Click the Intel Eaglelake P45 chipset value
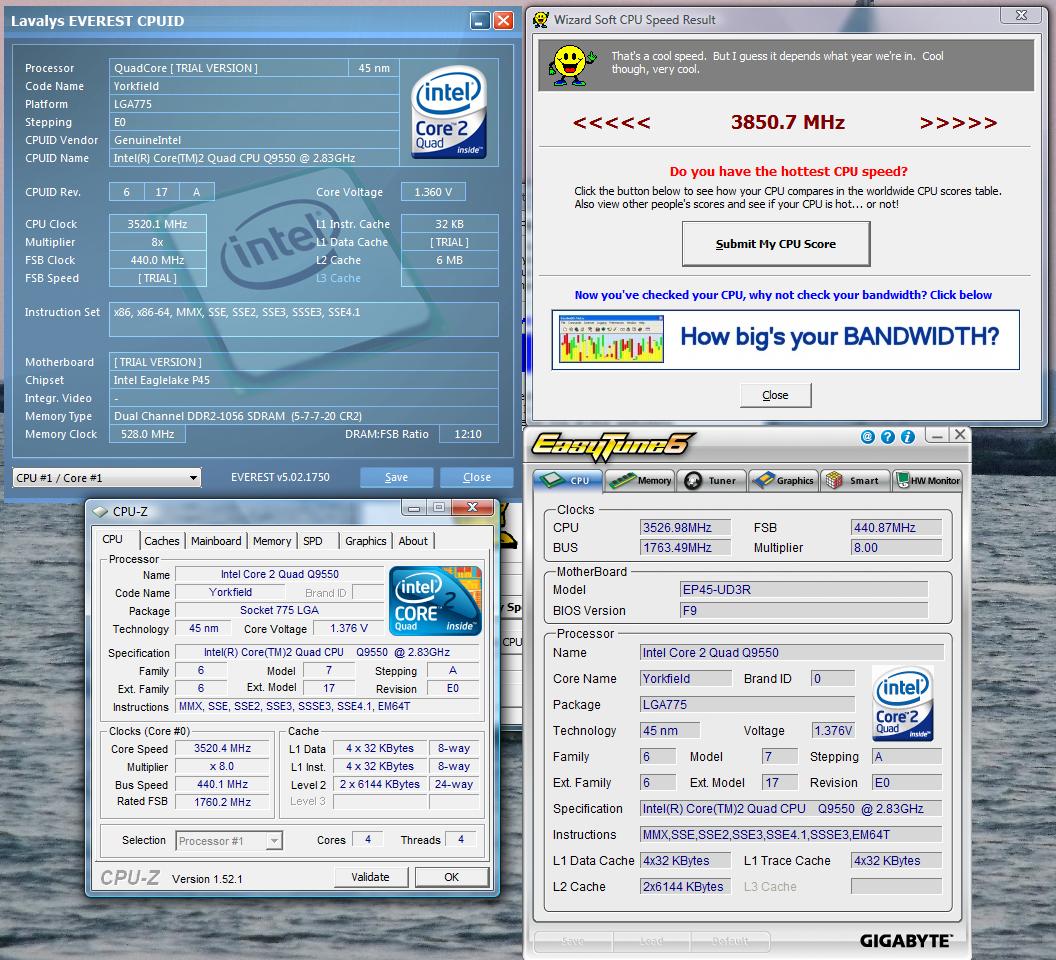1056x960 pixels. click(x=304, y=380)
